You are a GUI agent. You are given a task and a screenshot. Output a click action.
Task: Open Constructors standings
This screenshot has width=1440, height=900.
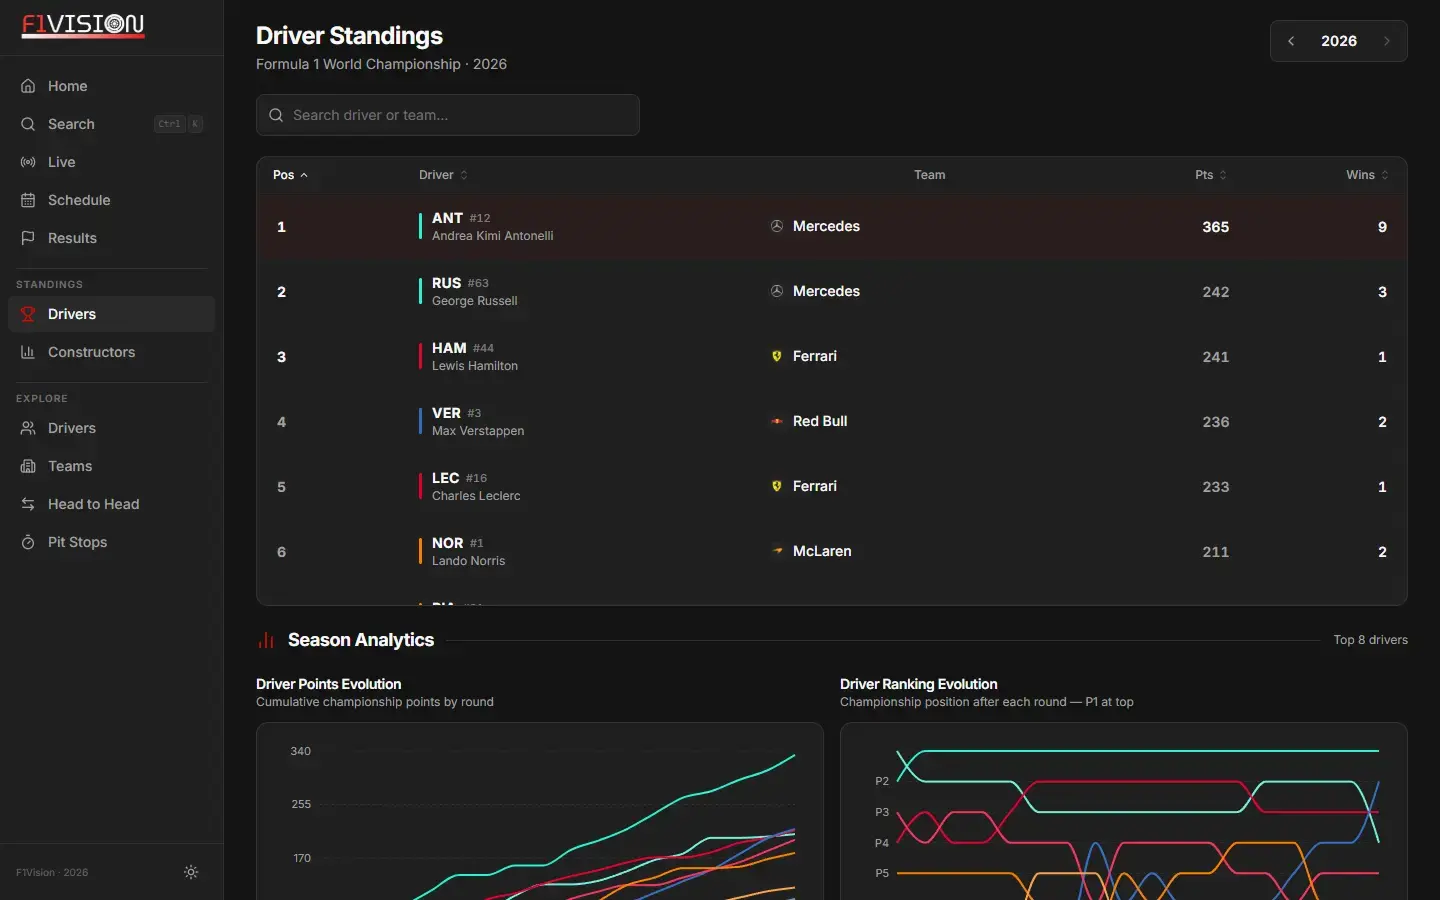(x=112, y=352)
